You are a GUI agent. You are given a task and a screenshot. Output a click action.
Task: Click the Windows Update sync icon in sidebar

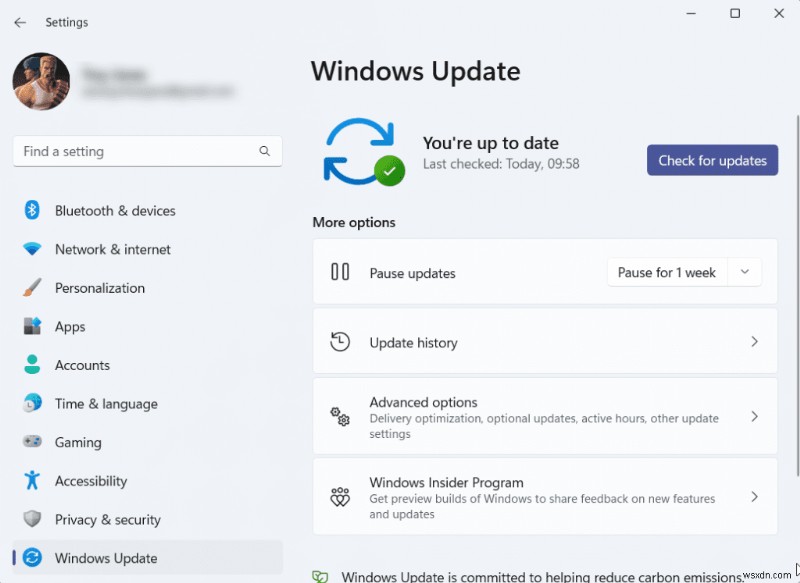pos(32,557)
